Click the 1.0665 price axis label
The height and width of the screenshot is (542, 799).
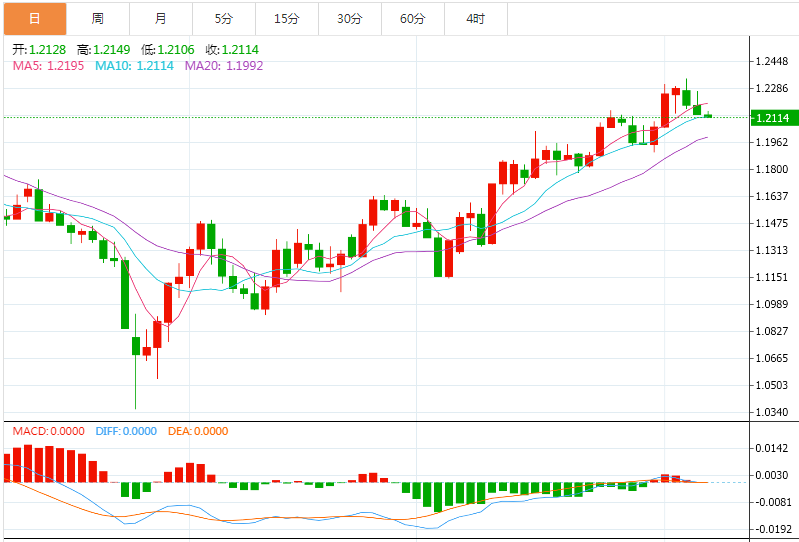pos(773,358)
